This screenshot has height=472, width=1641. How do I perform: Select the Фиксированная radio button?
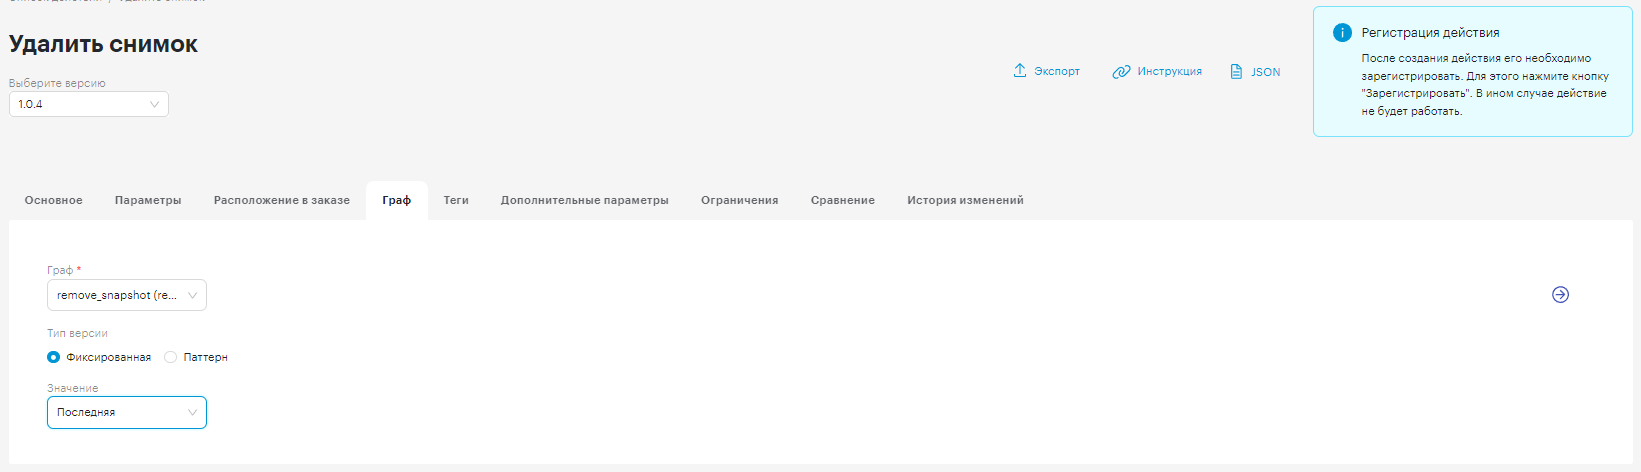pyautogui.click(x=54, y=357)
